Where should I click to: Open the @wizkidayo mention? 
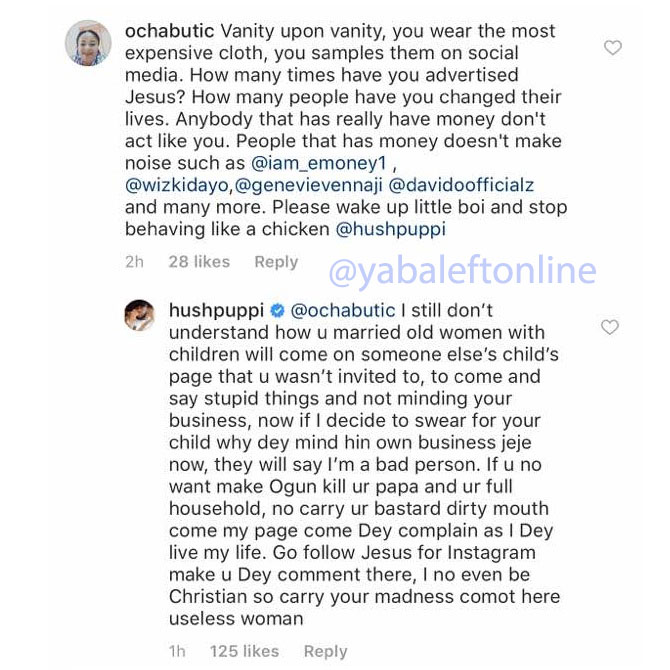pos(177,186)
